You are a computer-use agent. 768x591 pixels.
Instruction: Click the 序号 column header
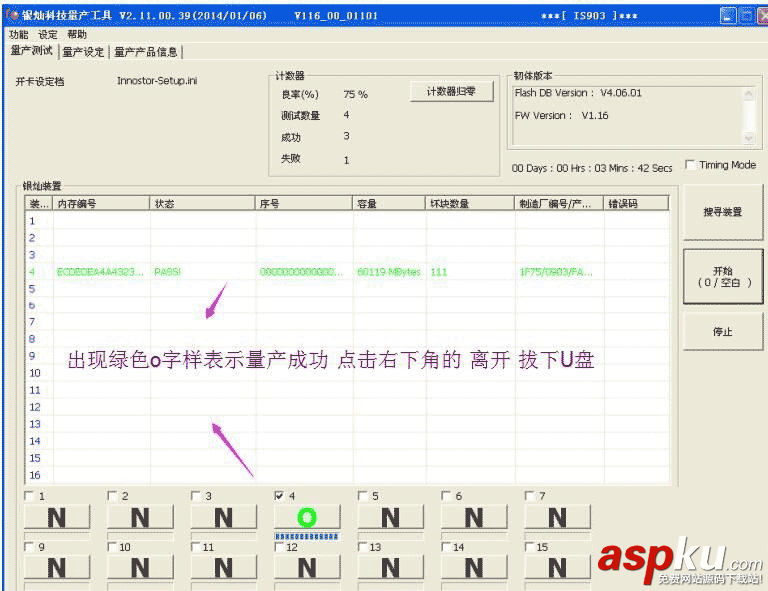pos(304,204)
